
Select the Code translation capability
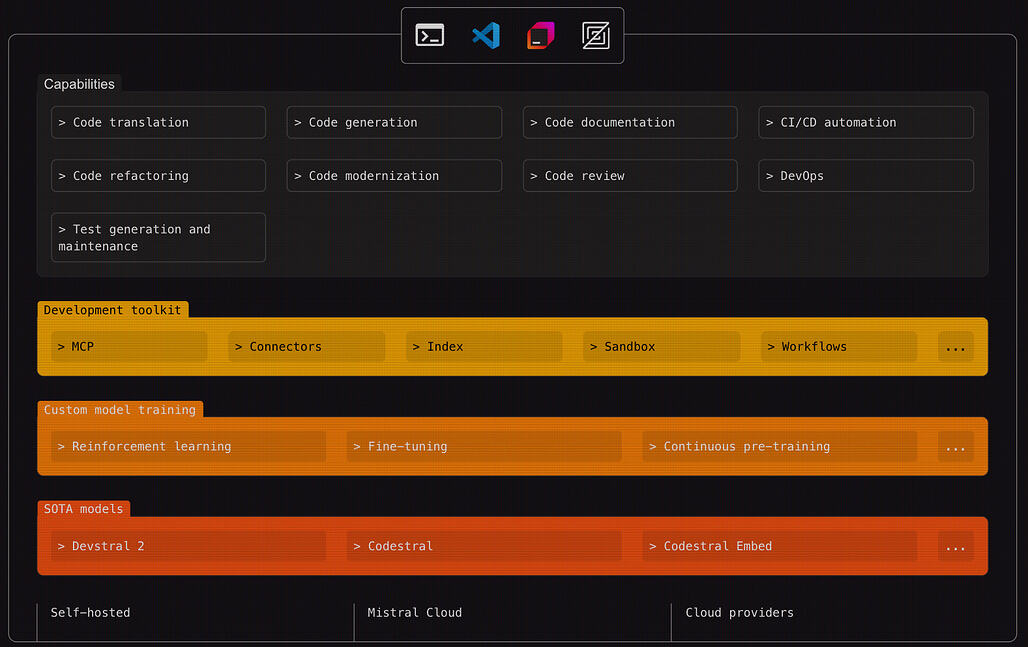tap(159, 123)
